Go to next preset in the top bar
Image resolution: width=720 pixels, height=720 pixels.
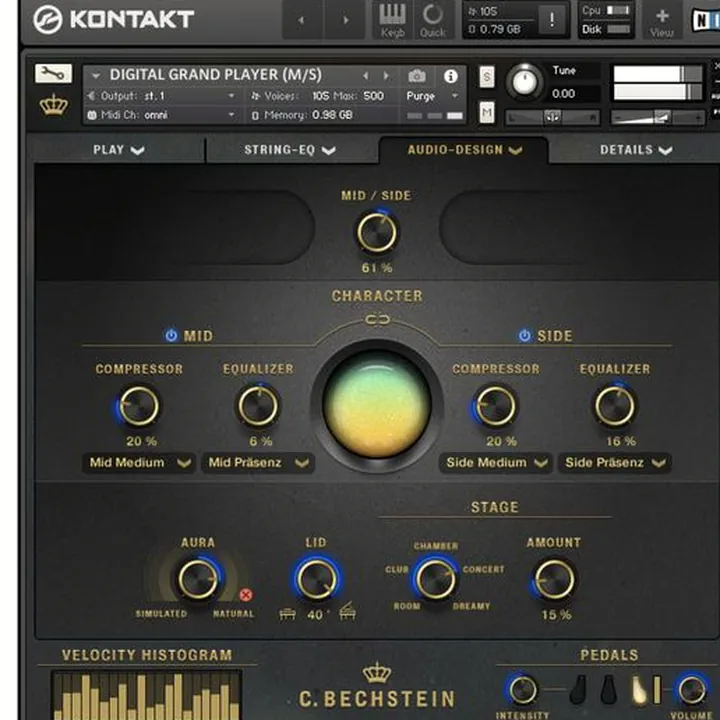(345, 20)
